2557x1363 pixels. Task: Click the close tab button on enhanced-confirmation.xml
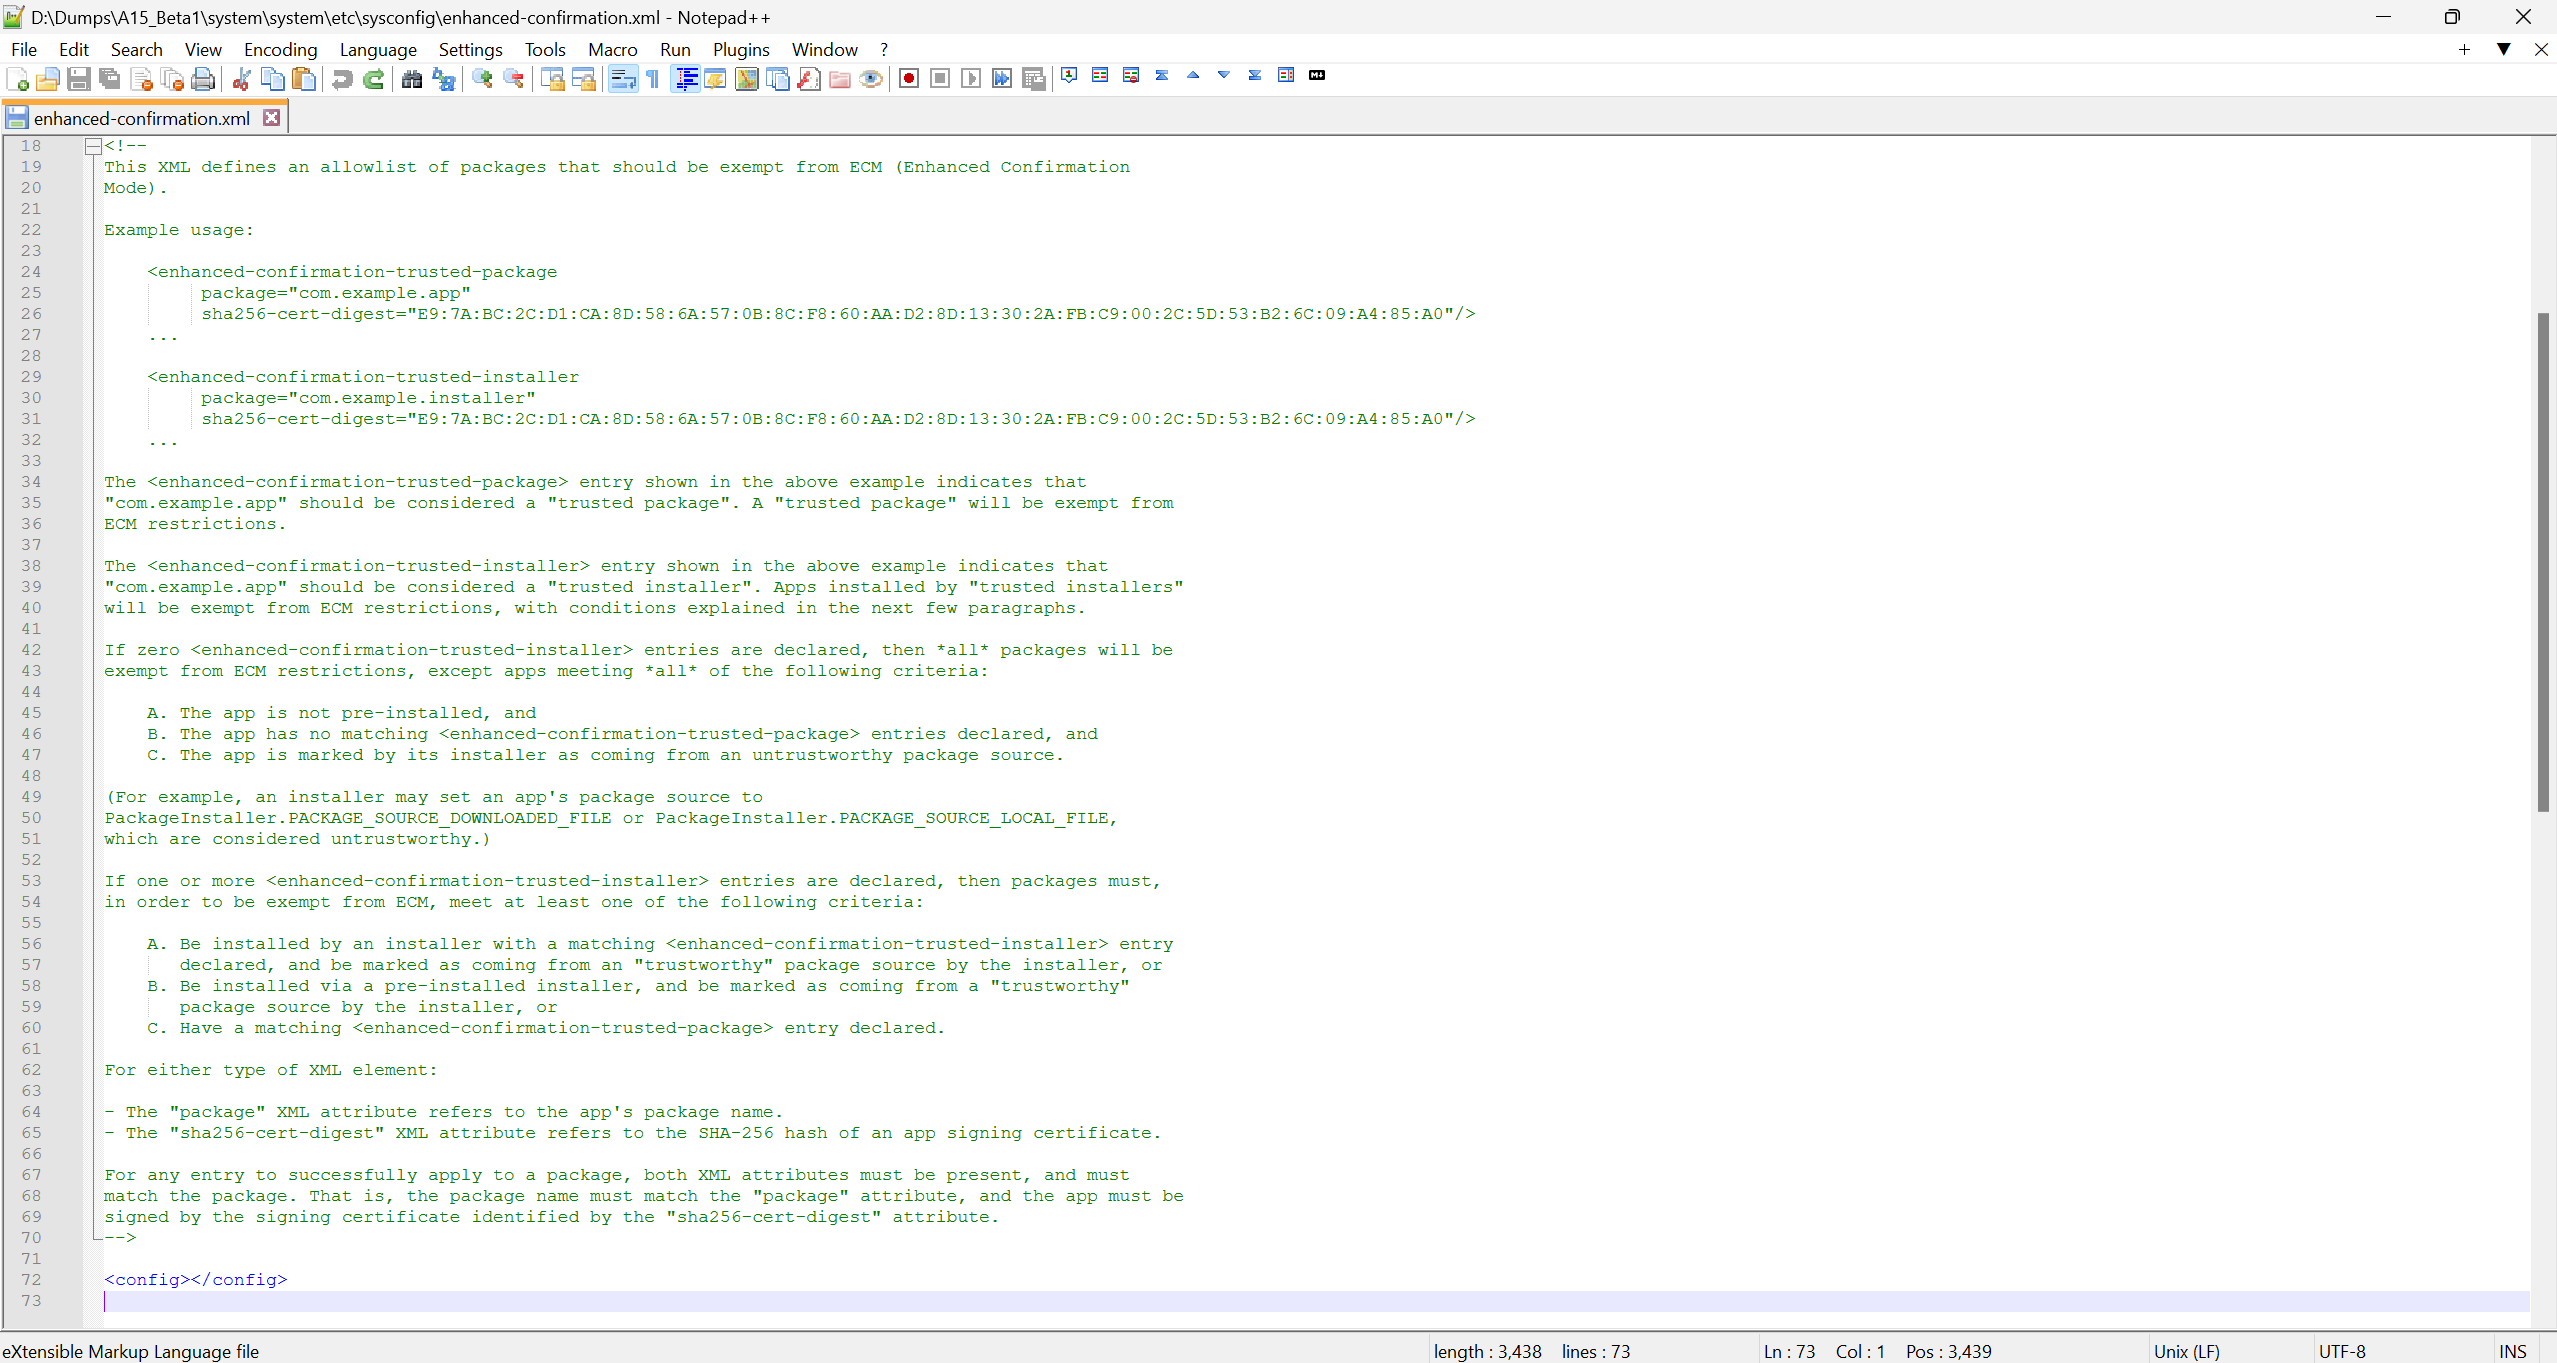click(x=269, y=117)
